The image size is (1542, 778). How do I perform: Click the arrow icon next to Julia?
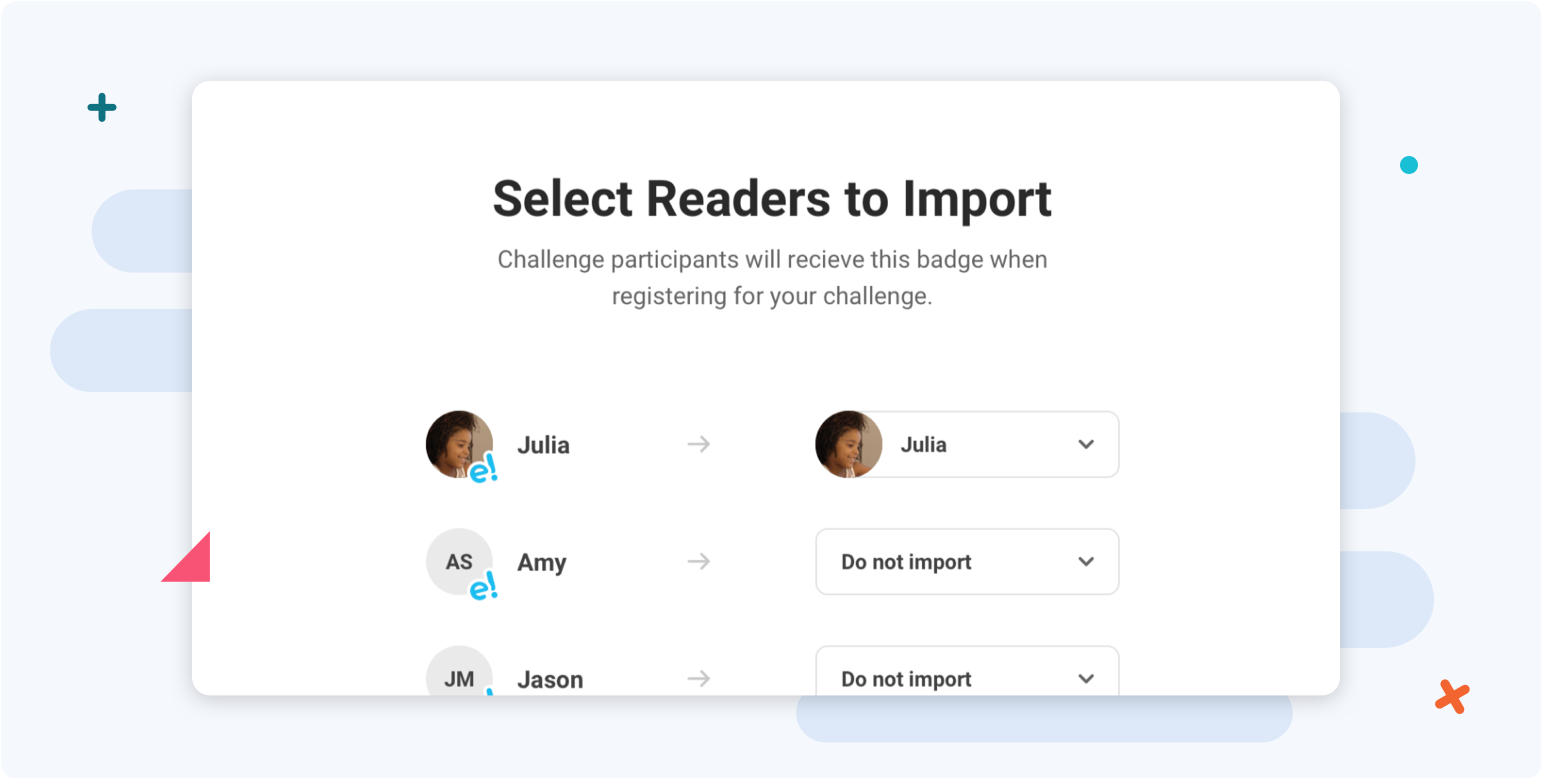pos(699,444)
